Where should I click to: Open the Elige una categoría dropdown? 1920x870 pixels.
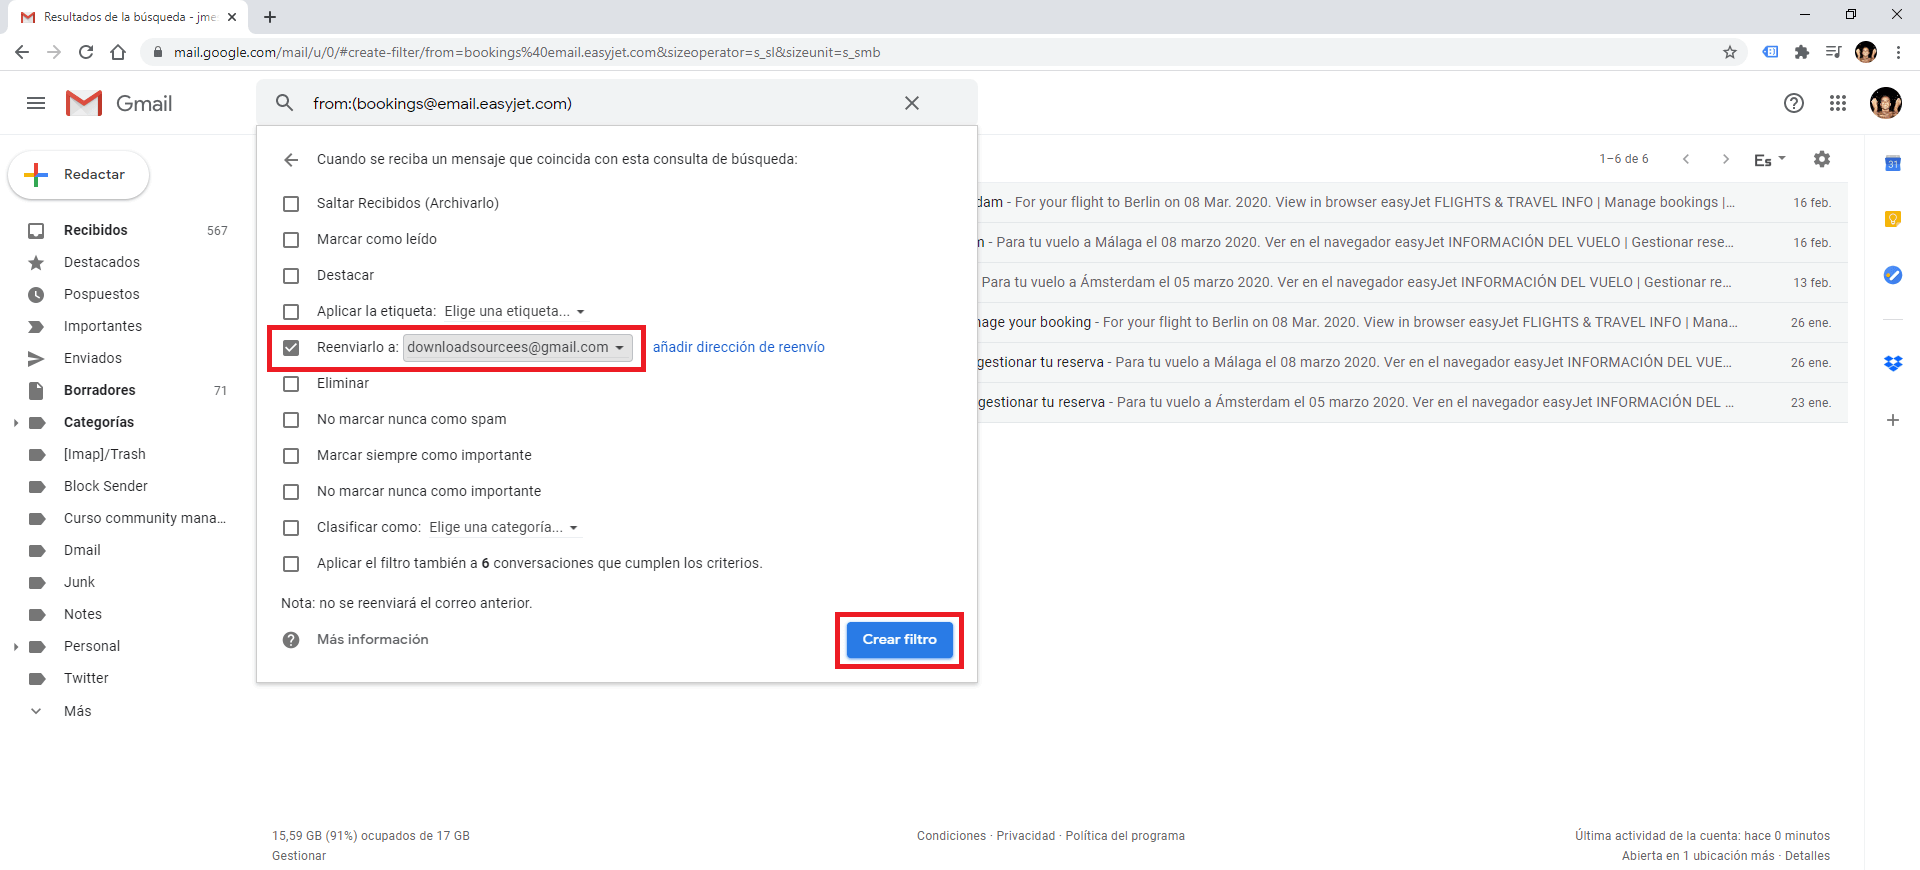point(504,527)
